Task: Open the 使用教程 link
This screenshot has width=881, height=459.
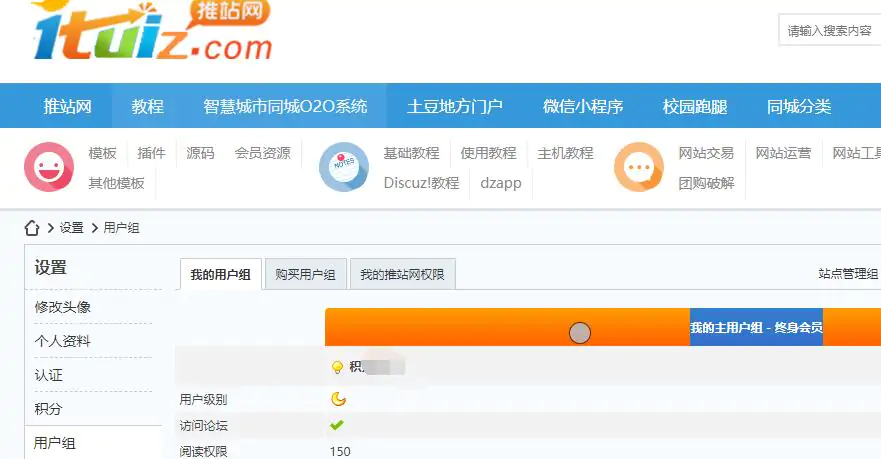Action: (488, 153)
